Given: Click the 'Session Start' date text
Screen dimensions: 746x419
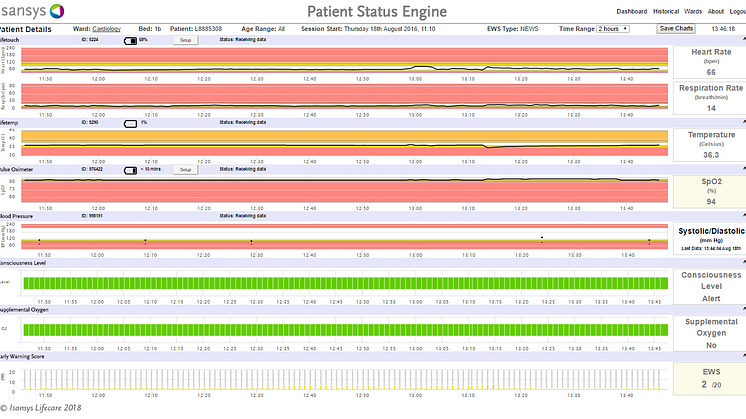Looking at the screenshot, I should [368, 29].
